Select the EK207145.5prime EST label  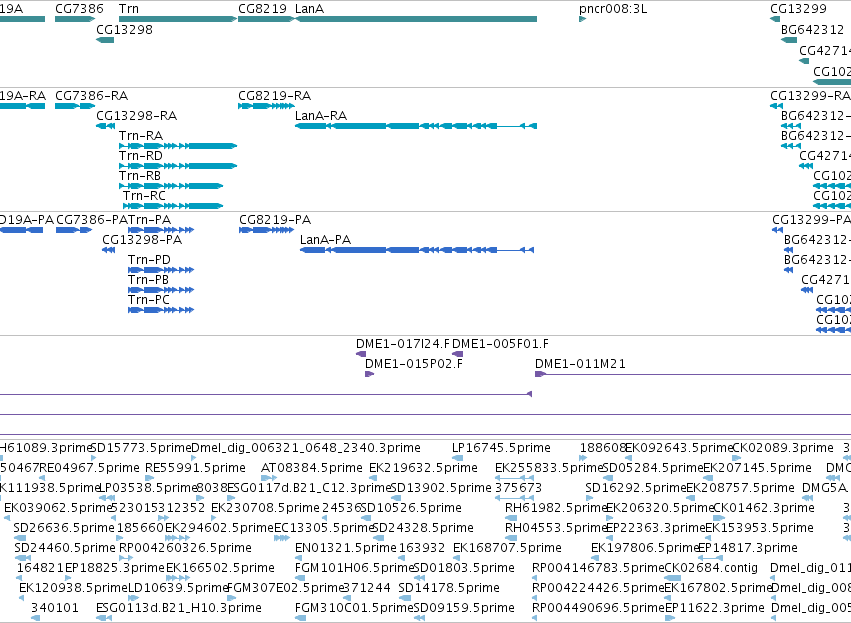[758, 468]
